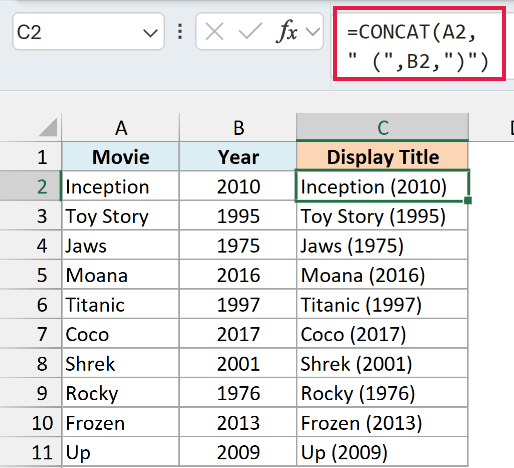Select row 6 header

[31, 304]
